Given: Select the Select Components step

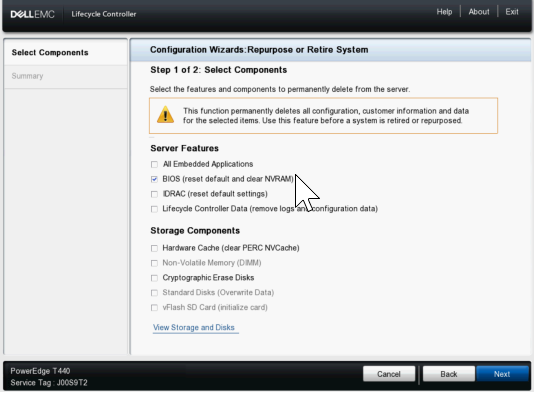Looking at the screenshot, I should coord(66,52).
